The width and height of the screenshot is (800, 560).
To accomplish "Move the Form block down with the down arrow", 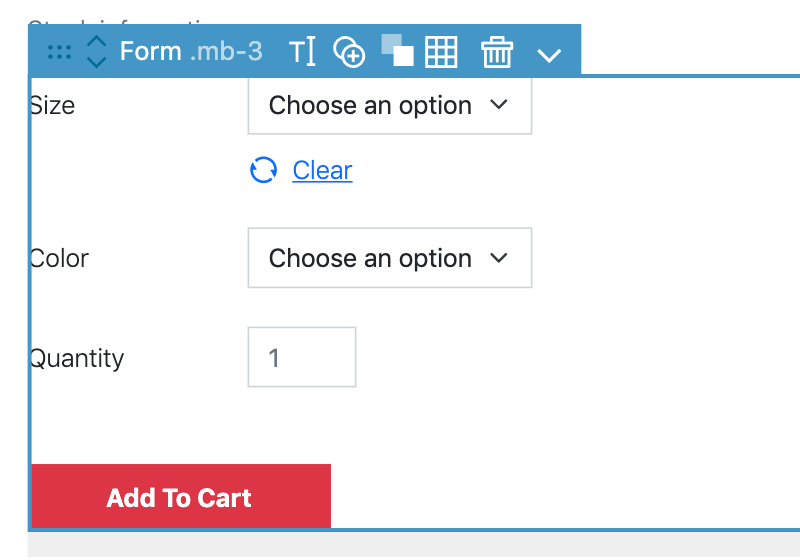I will click(x=96, y=62).
